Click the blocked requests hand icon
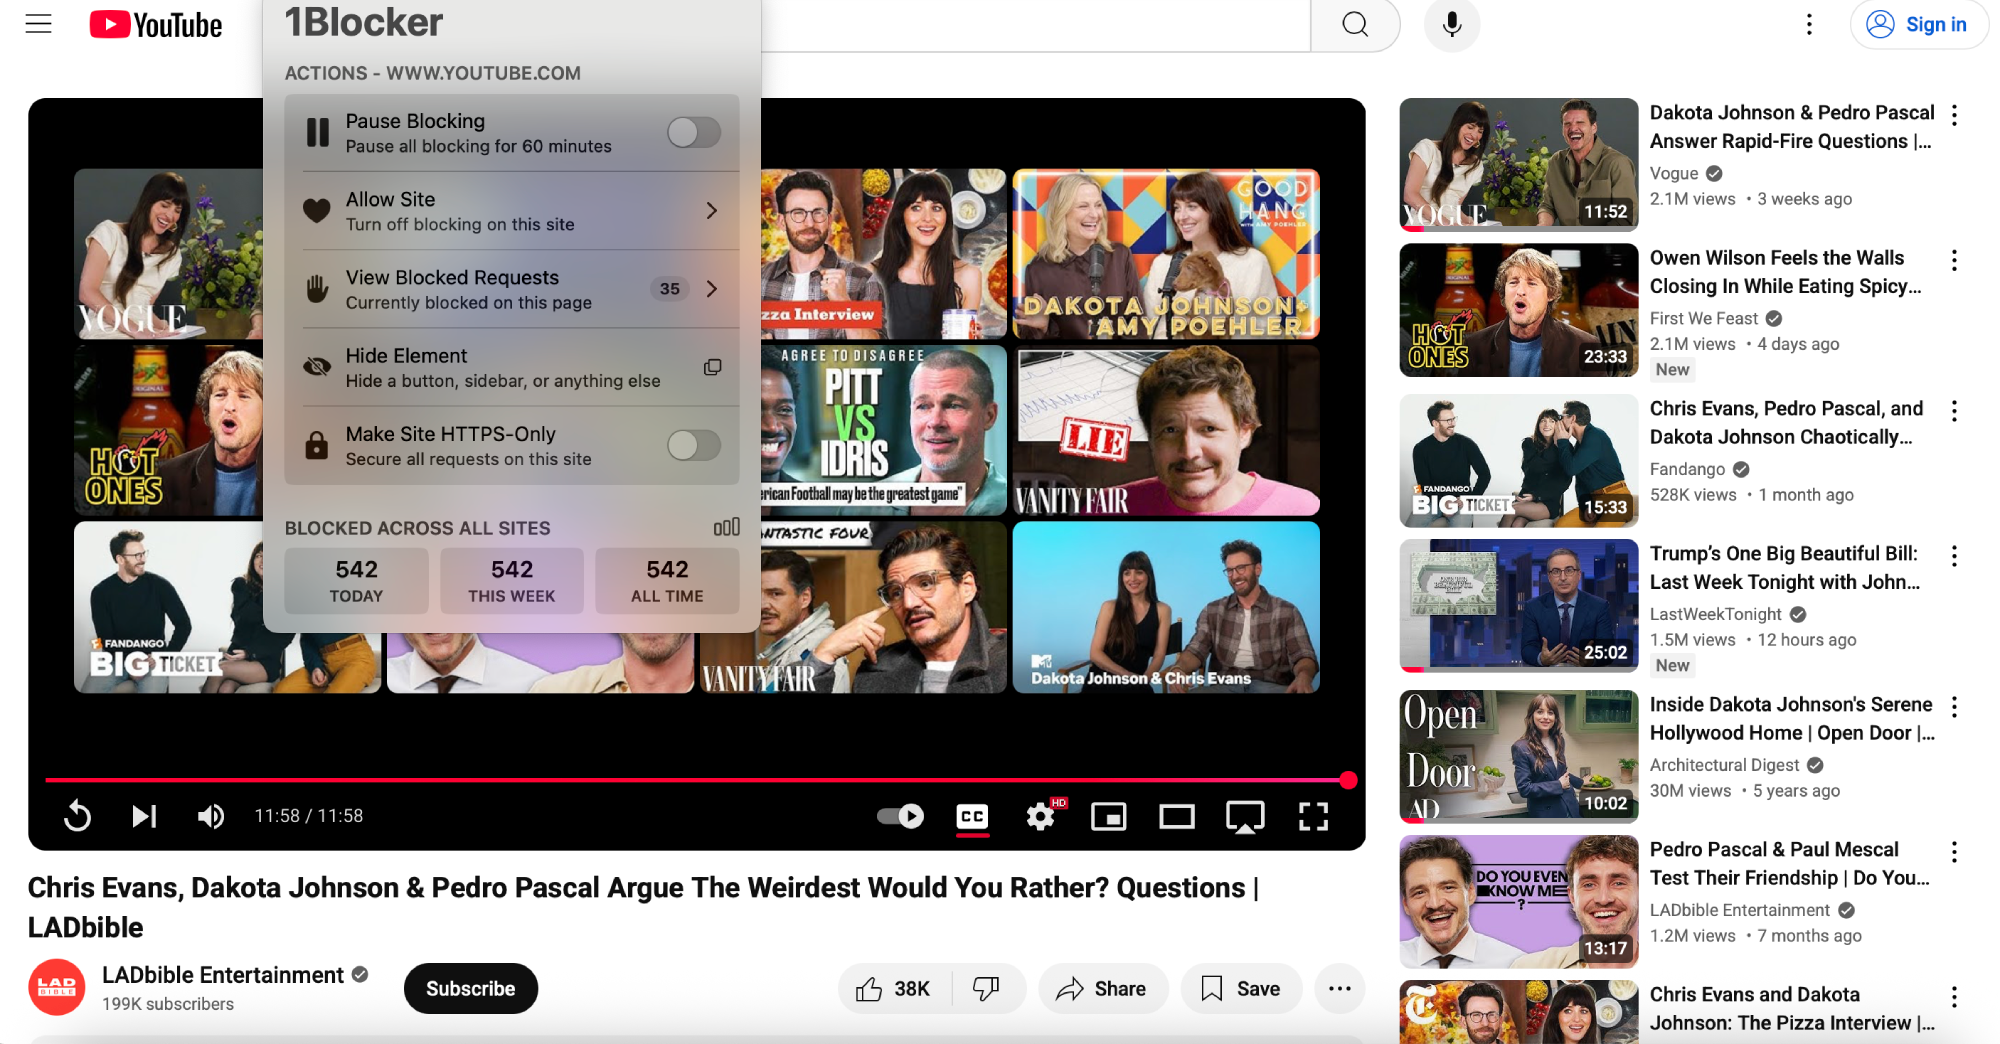This screenshot has width=2000, height=1044. pyautogui.click(x=317, y=289)
